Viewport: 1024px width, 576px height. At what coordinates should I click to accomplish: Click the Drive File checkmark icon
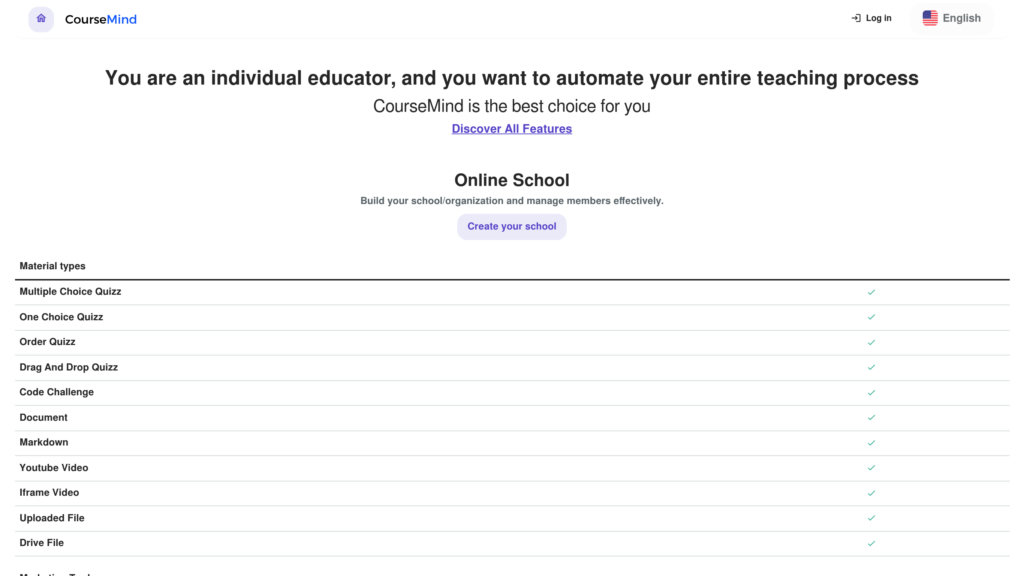871,543
